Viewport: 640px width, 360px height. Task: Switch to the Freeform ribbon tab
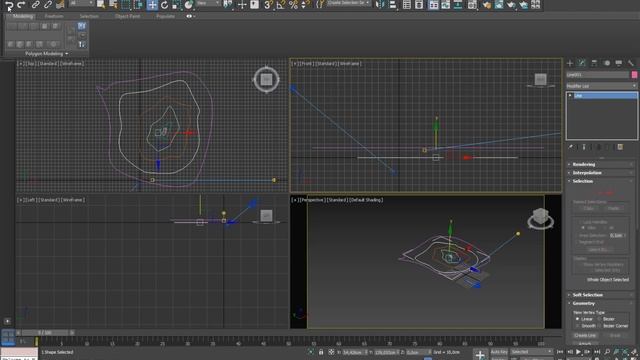click(x=54, y=16)
